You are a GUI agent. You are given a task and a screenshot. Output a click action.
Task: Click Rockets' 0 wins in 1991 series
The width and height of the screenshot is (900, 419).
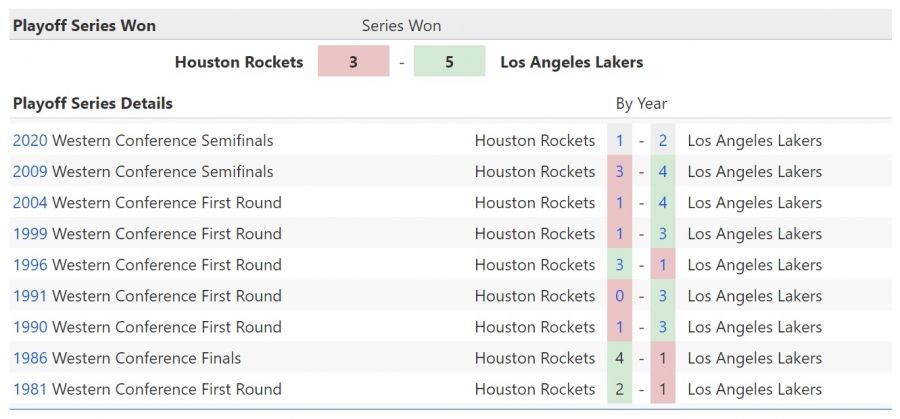[x=620, y=295]
